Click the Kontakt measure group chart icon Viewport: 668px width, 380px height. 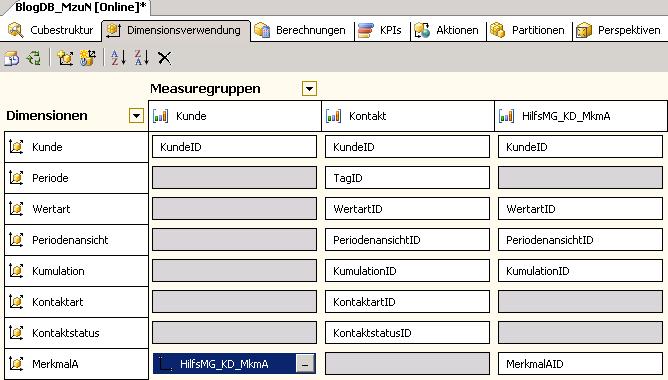334,116
